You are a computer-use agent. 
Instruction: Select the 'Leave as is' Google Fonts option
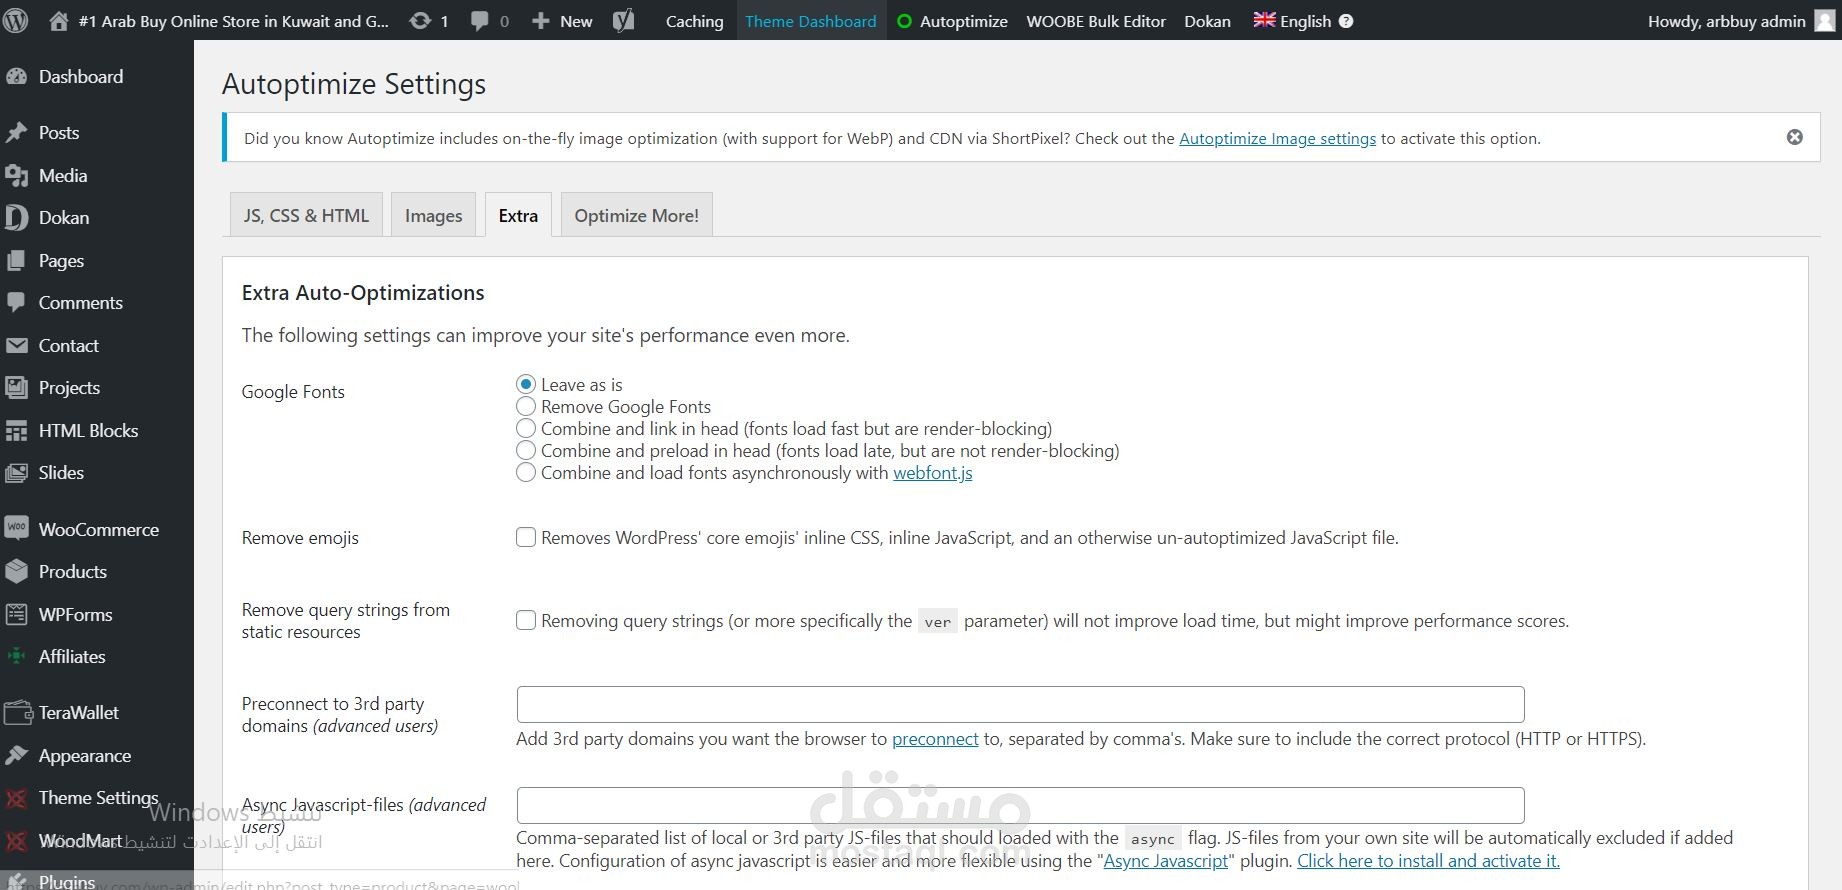[526, 384]
